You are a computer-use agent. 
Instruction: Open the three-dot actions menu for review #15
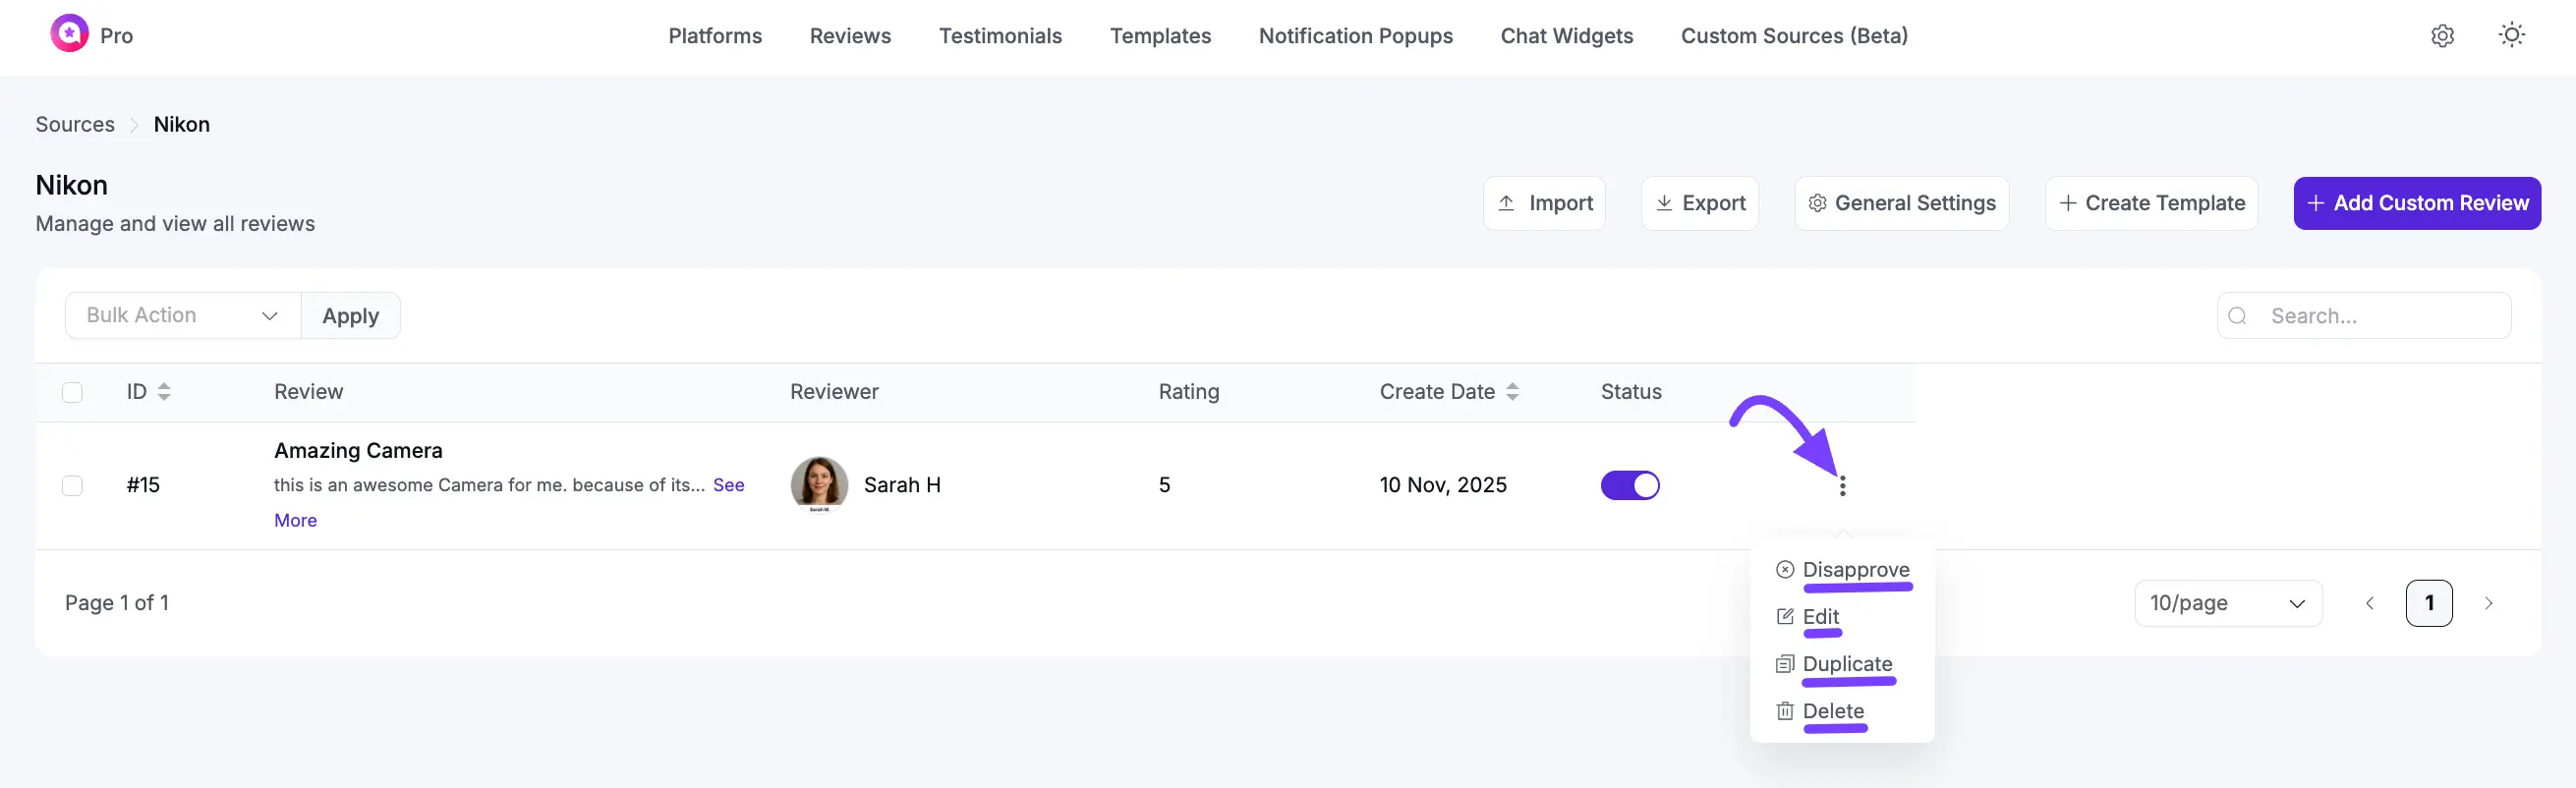pyautogui.click(x=1842, y=486)
